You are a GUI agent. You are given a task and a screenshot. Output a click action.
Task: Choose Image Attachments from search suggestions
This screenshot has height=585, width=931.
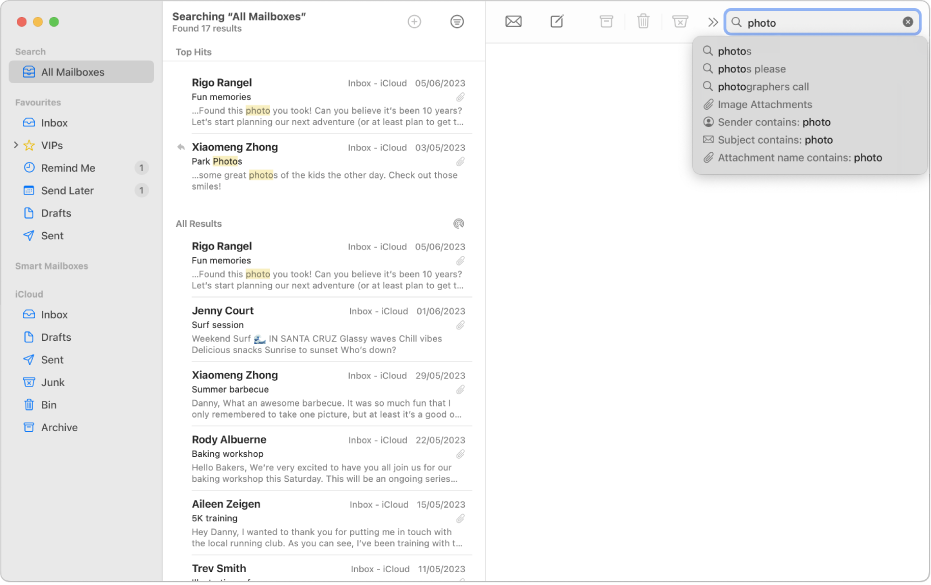pyautogui.click(x=765, y=104)
